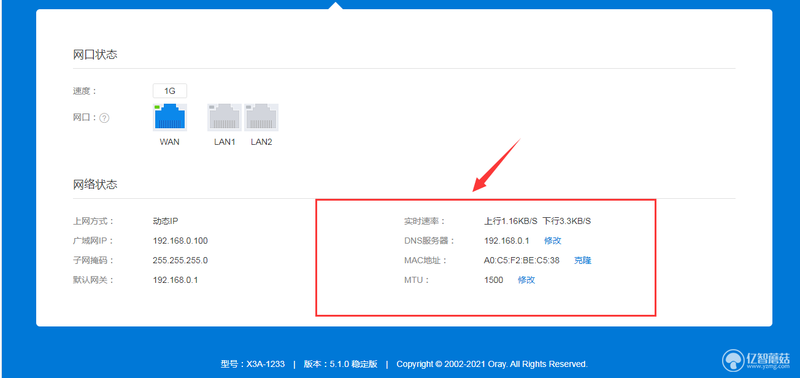This screenshot has width=800, height=378.
Task: Click the 实时速率 upload download text
Action: (538, 221)
